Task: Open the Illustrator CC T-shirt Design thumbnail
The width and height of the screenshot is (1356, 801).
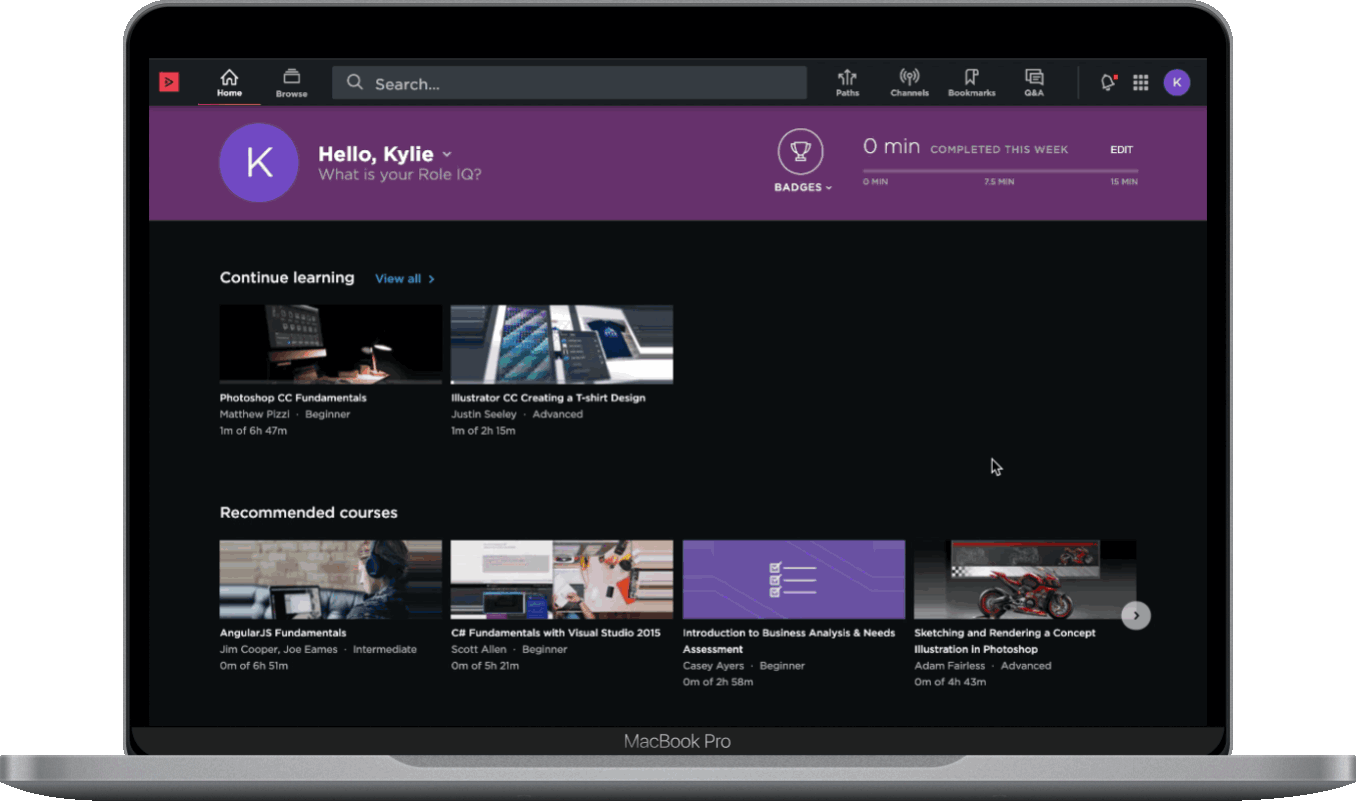Action: pyautogui.click(x=562, y=344)
